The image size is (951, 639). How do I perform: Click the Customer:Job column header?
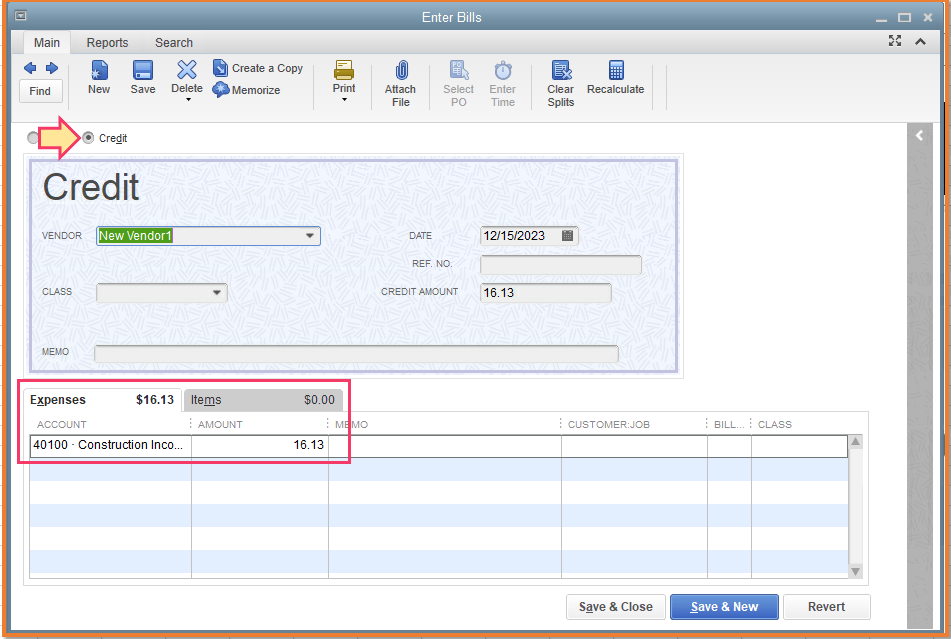click(608, 424)
